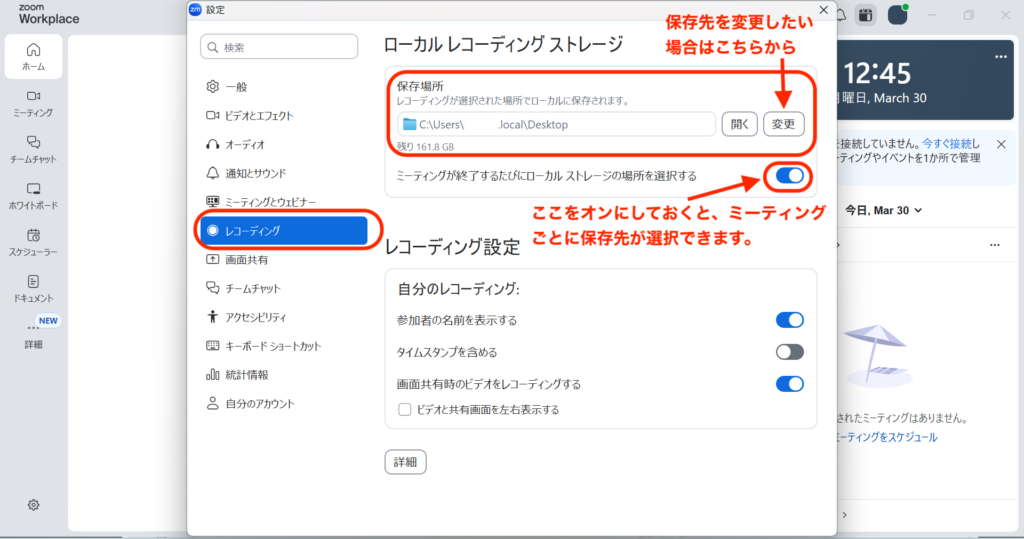Open the Meetings icon in sidebar
This screenshot has width=1024, height=539.
coord(33,102)
